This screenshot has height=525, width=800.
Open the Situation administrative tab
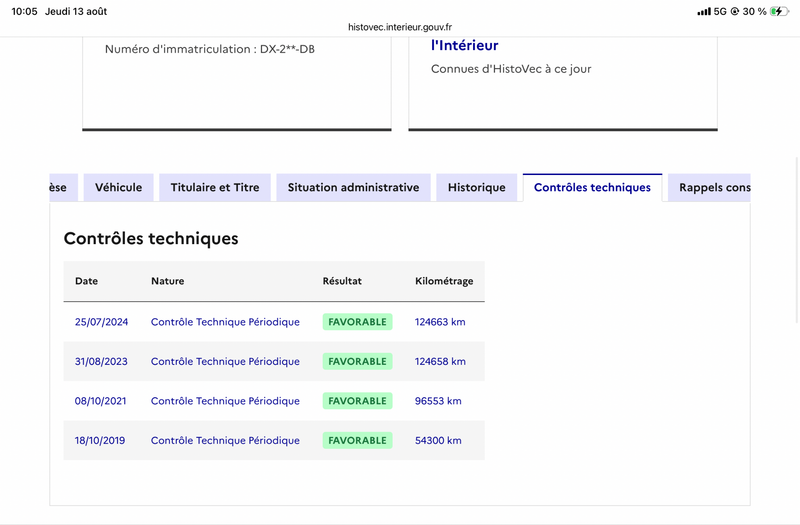353,187
